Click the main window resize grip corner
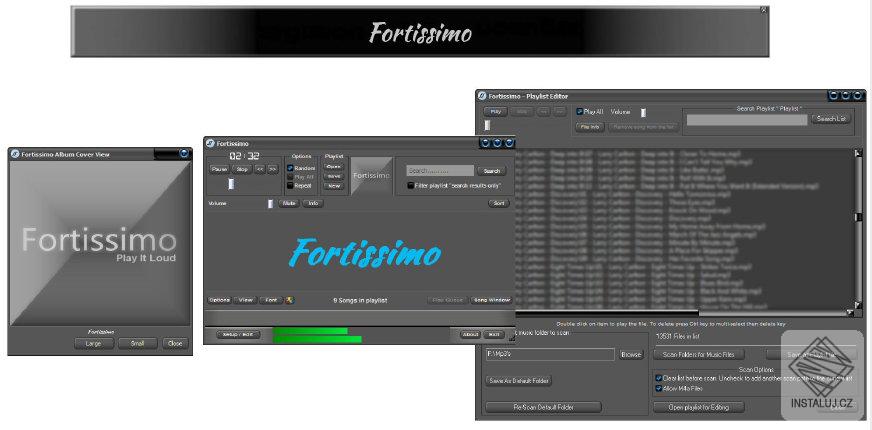The height and width of the screenshot is (430, 872). [511, 337]
